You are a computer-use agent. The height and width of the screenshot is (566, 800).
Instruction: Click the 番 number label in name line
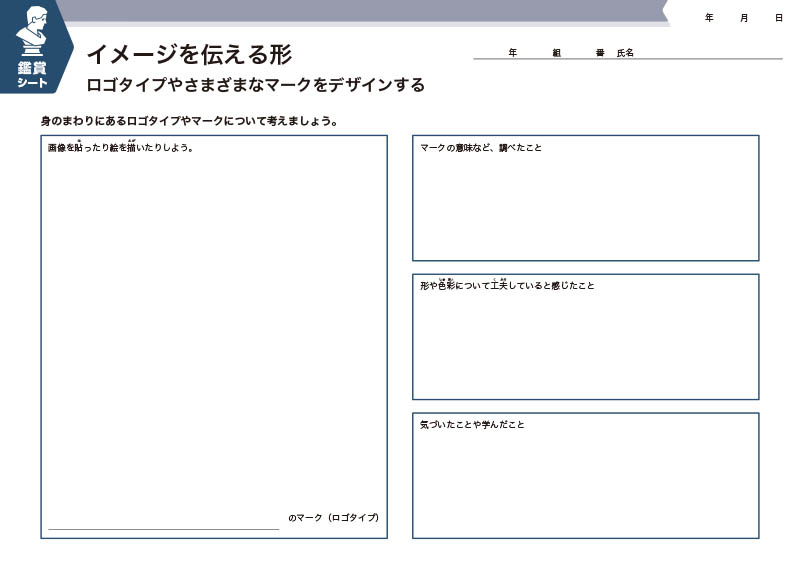click(x=600, y=53)
